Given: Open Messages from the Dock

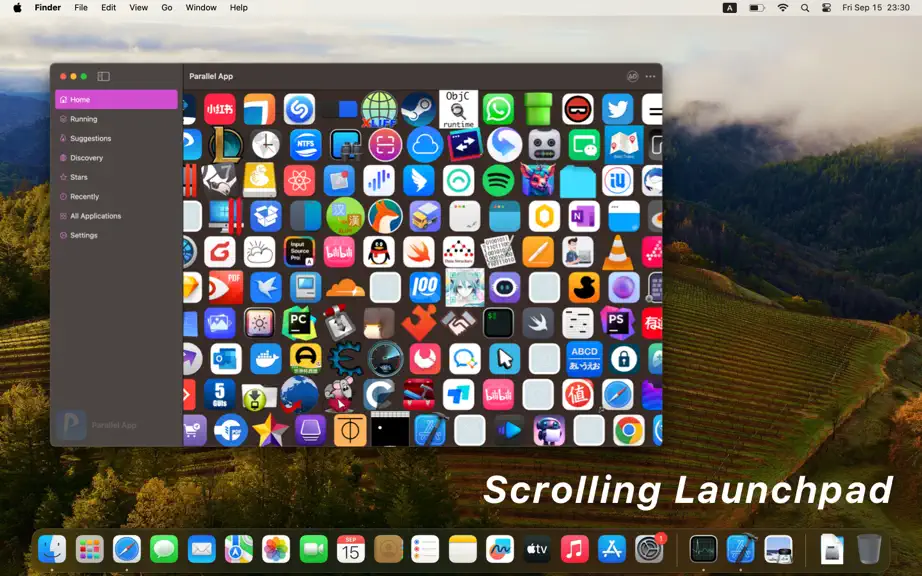Looking at the screenshot, I should pyautogui.click(x=164, y=550).
